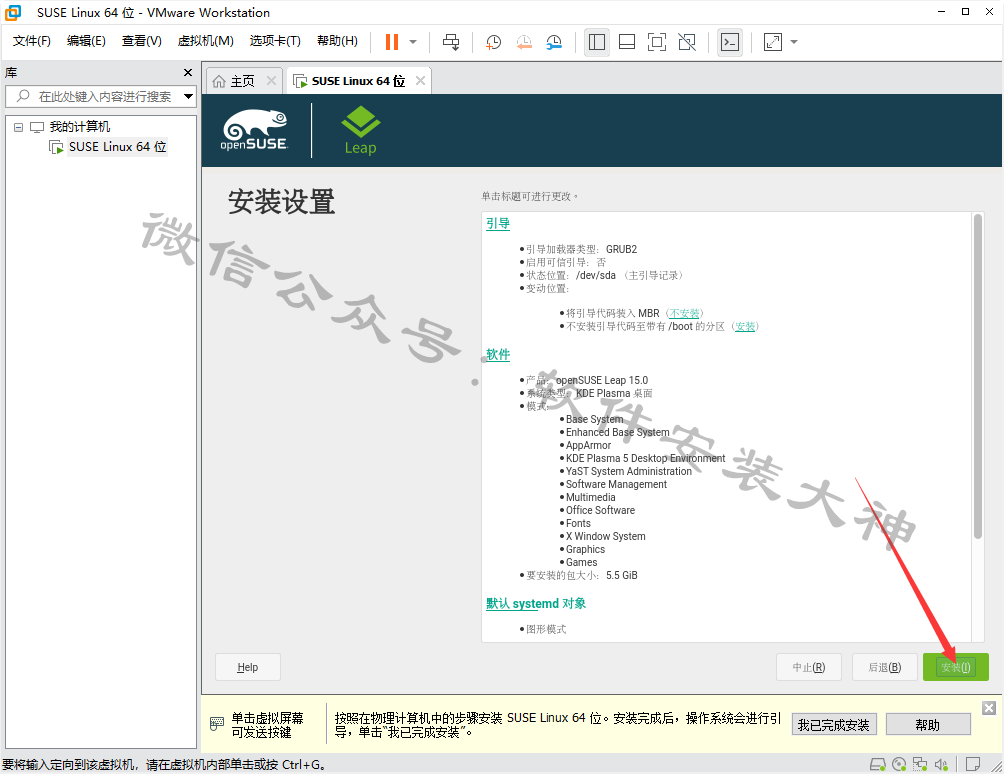Click the 不安装 link for MBR boot code
The width and height of the screenshot is (1004, 774).
pos(684,313)
